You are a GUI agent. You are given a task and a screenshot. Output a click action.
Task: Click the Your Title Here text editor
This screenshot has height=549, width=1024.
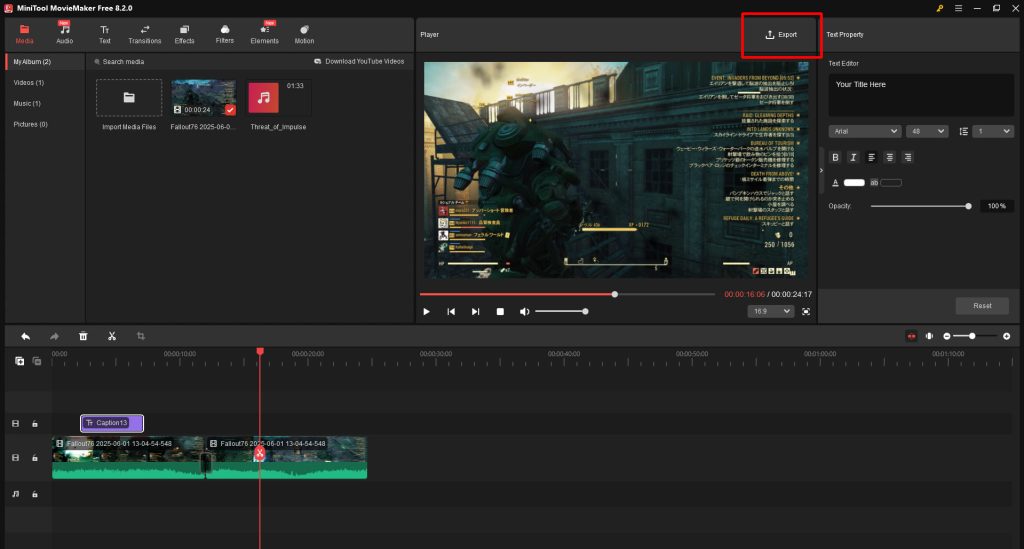pyautogui.click(x=921, y=95)
